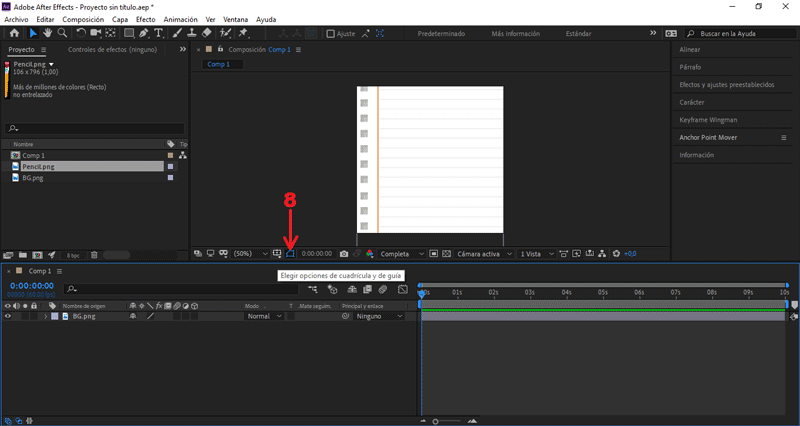Toggle the transparency grid button
This screenshot has height=426, width=800.
(446, 254)
